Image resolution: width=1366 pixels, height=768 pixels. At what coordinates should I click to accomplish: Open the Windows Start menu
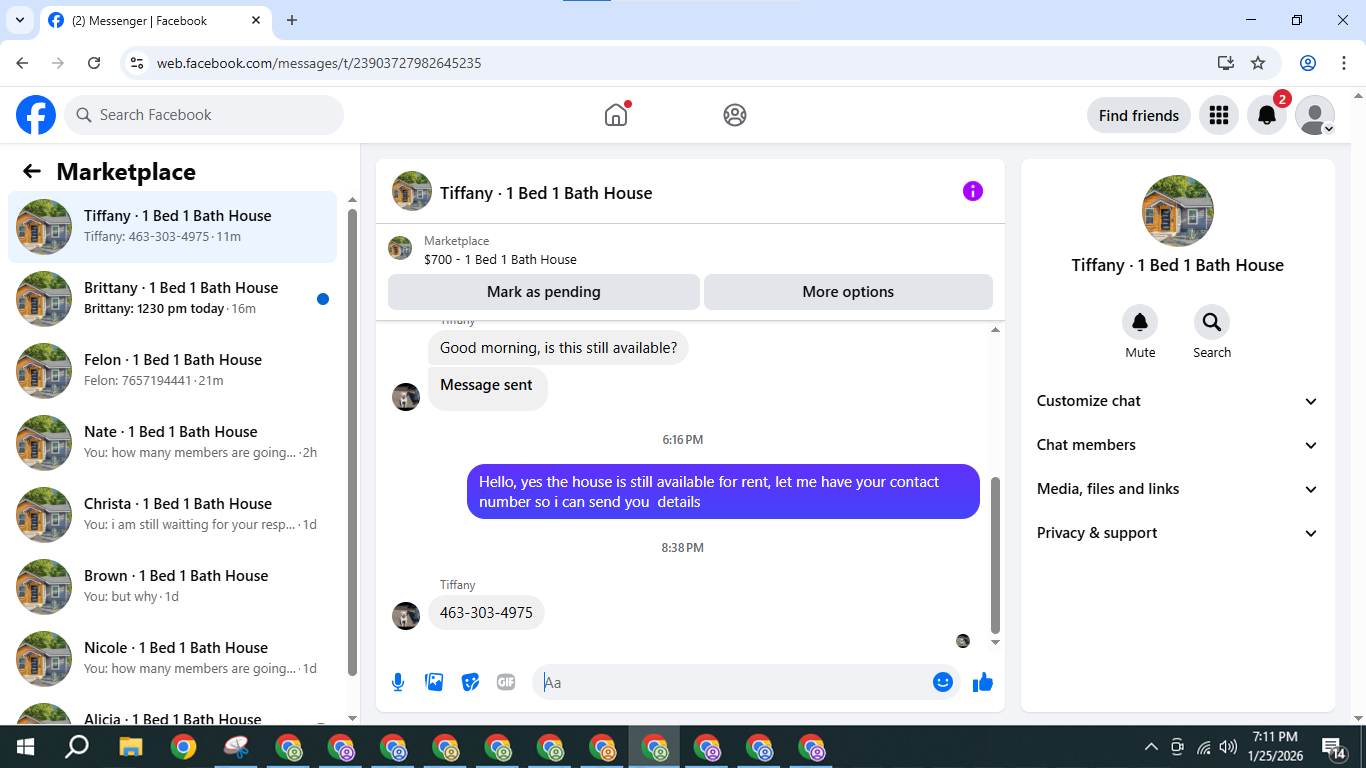tap(25, 747)
